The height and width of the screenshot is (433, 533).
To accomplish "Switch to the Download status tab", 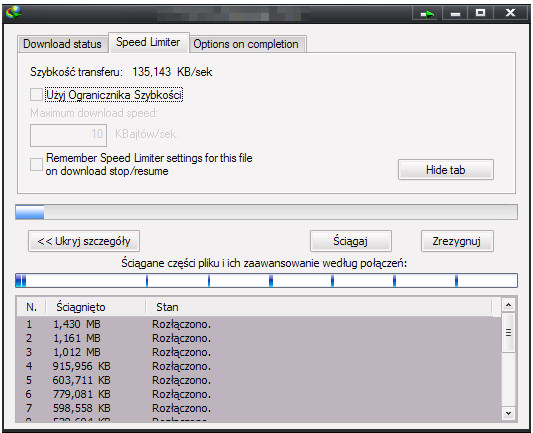I will click(x=63, y=44).
